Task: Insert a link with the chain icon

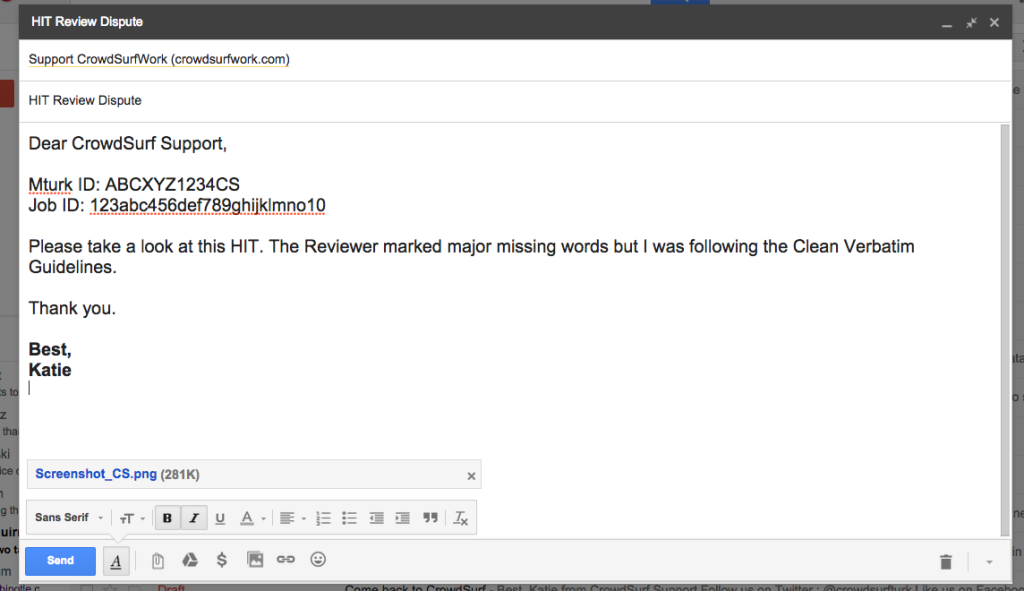Action: 285,560
